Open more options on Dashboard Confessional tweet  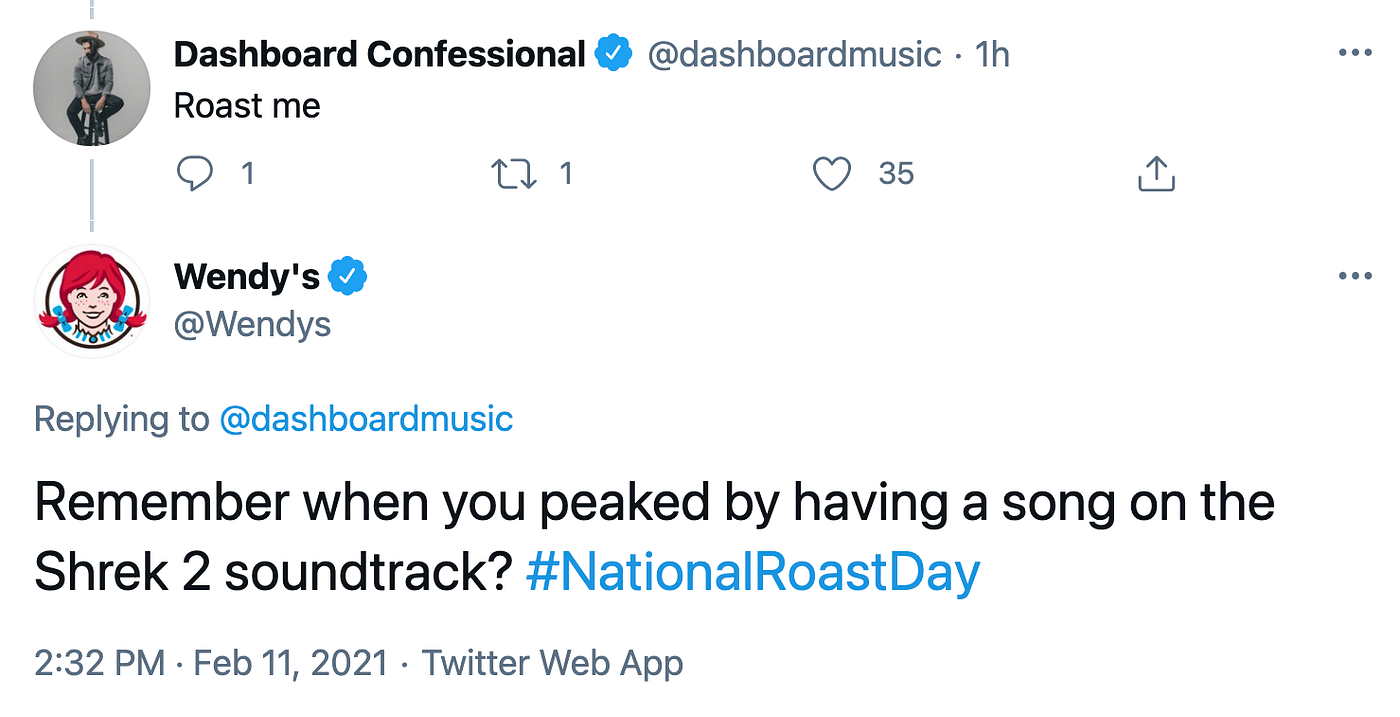pos(1354,53)
